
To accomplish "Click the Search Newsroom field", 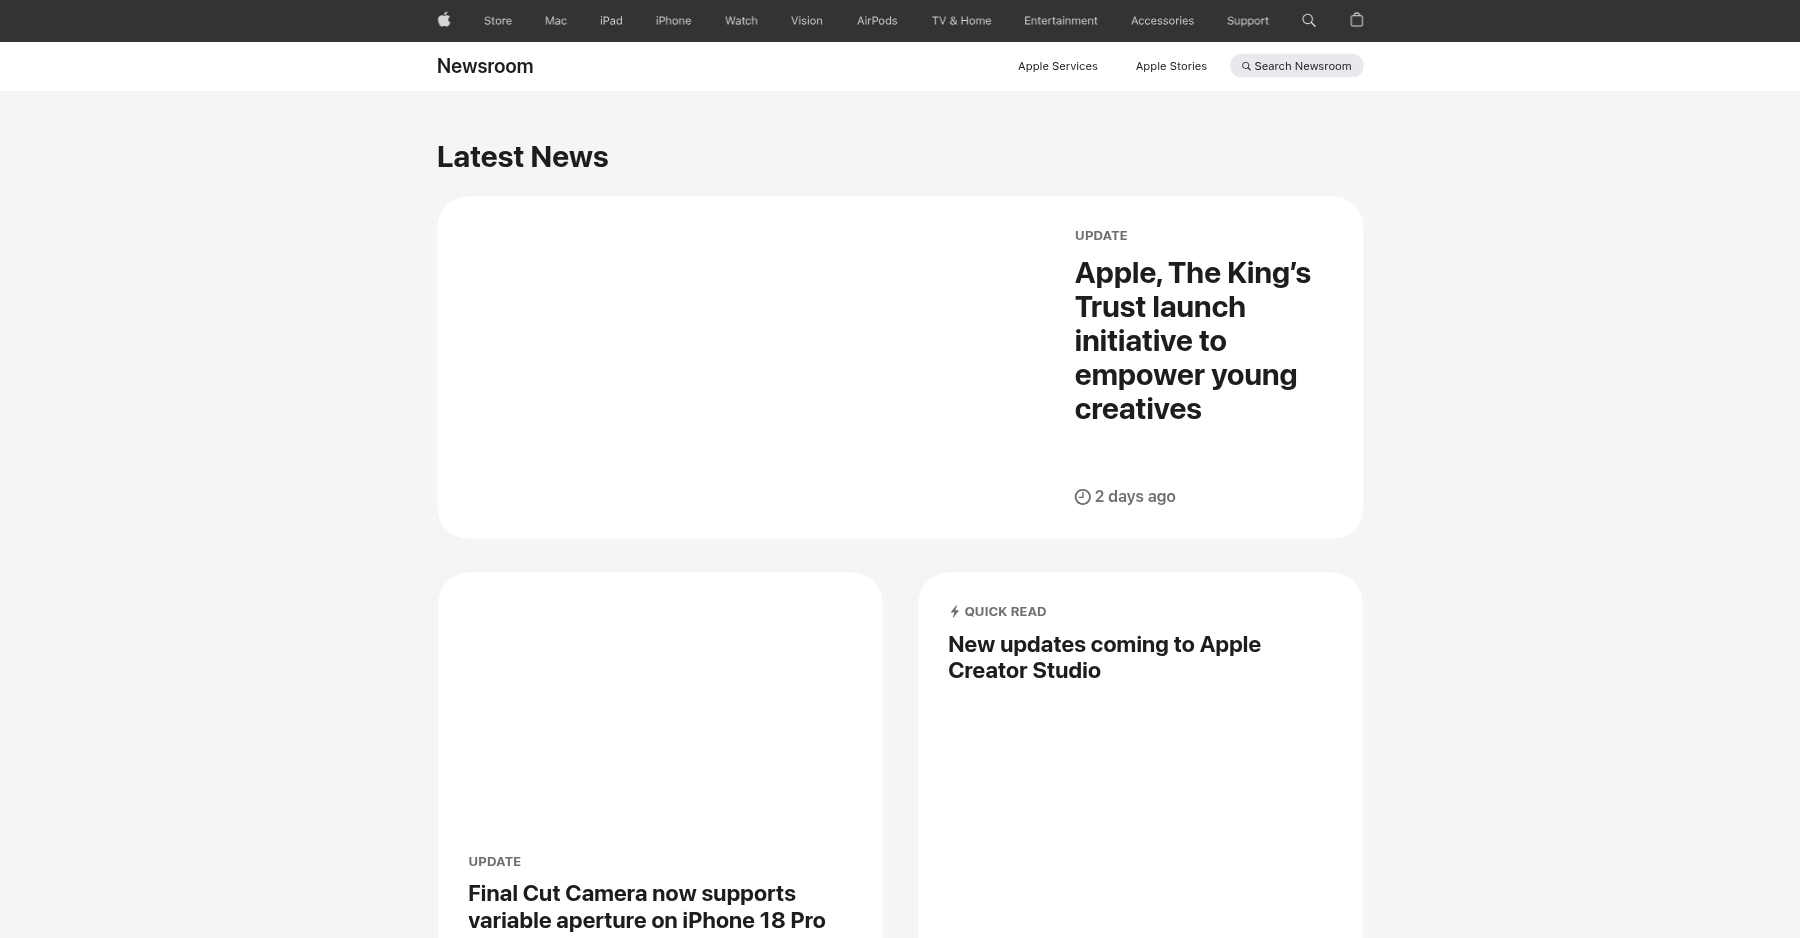I will click(1296, 66).
